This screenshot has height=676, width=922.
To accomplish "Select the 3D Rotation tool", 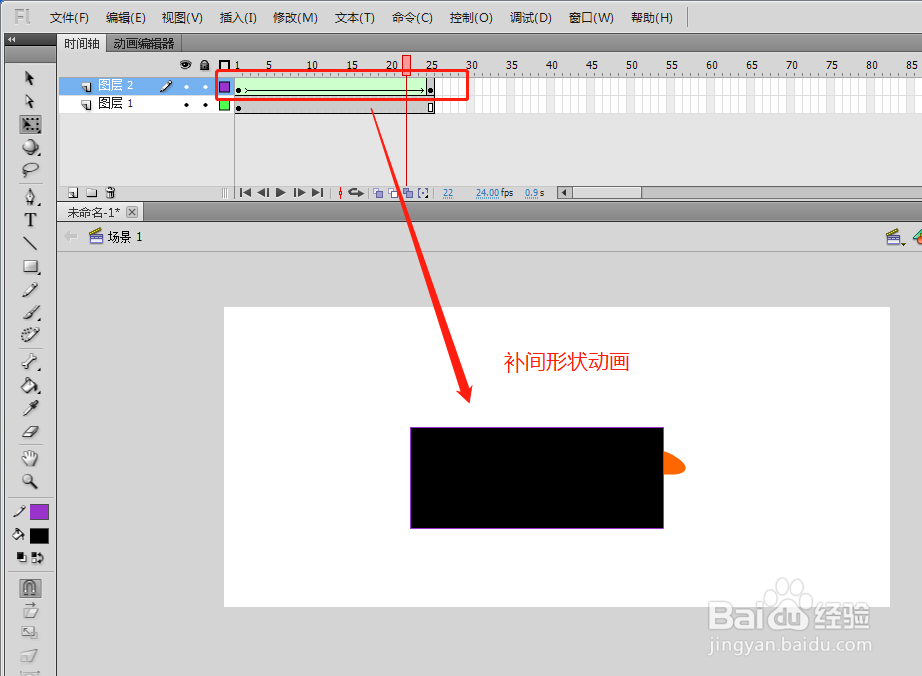I will (31, 147).
